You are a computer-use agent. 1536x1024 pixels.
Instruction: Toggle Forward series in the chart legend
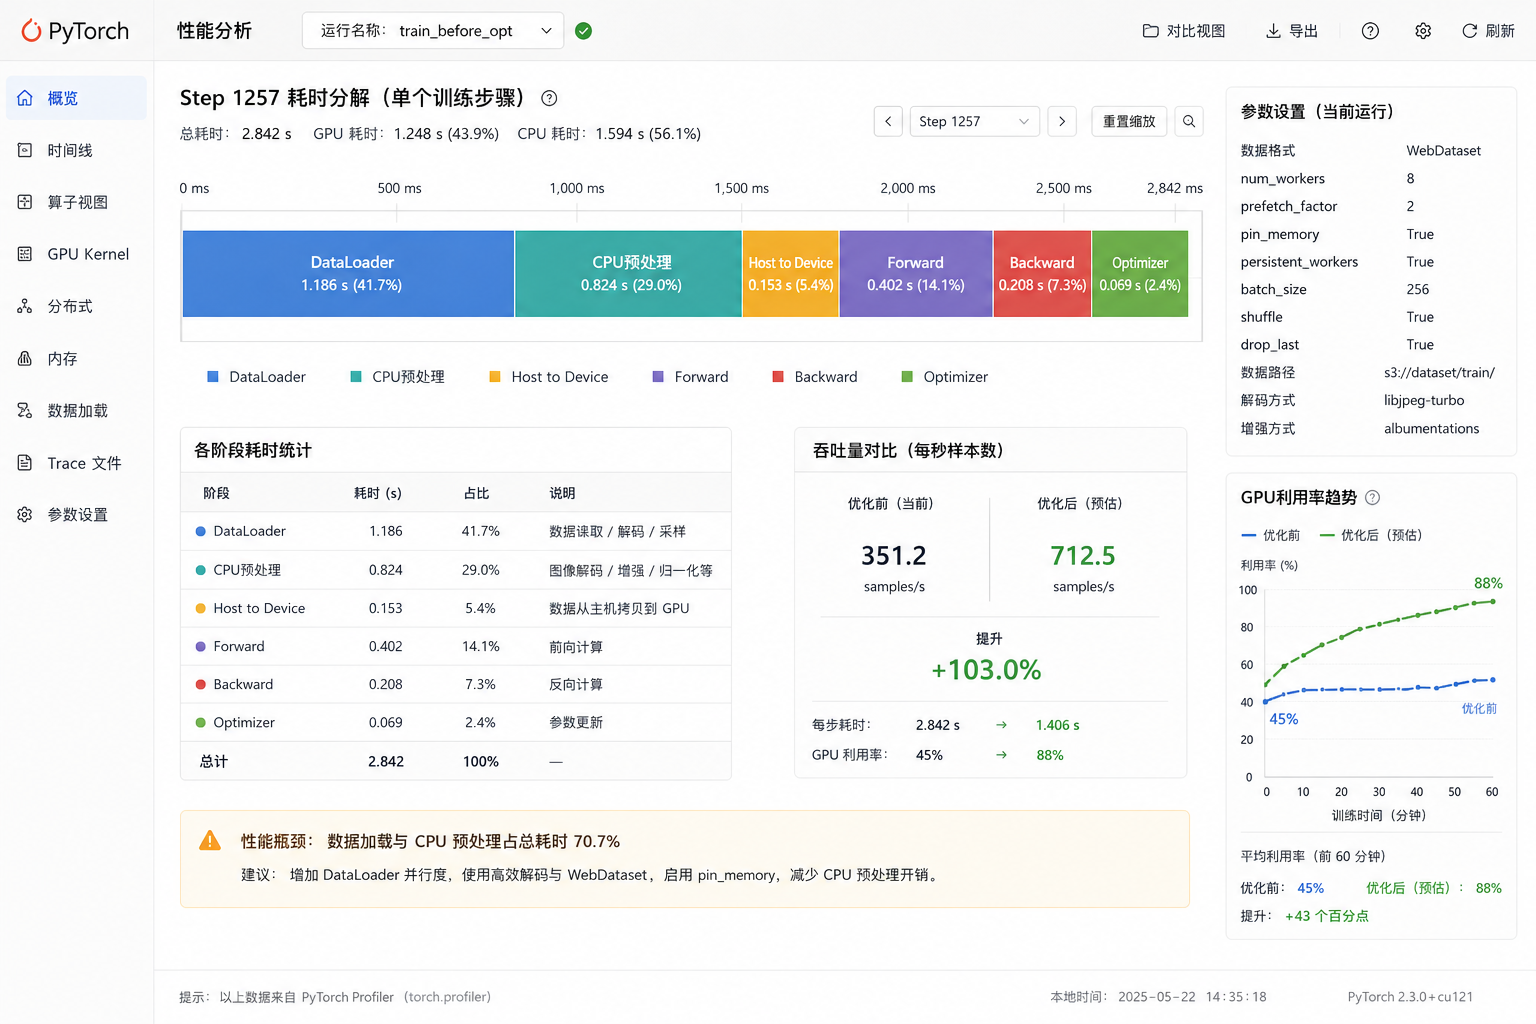point(690,377)
